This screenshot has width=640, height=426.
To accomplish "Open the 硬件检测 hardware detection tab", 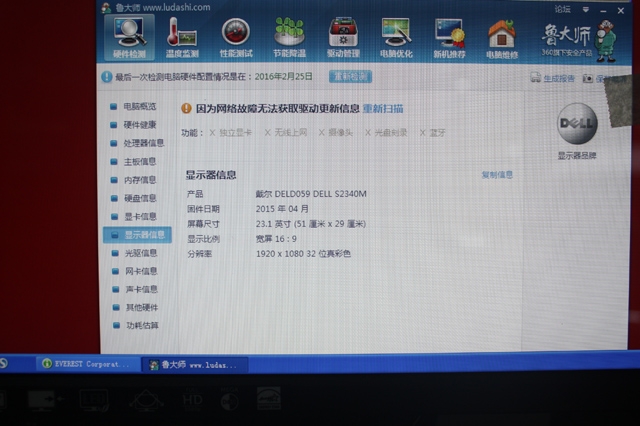I will coord(129,38).
